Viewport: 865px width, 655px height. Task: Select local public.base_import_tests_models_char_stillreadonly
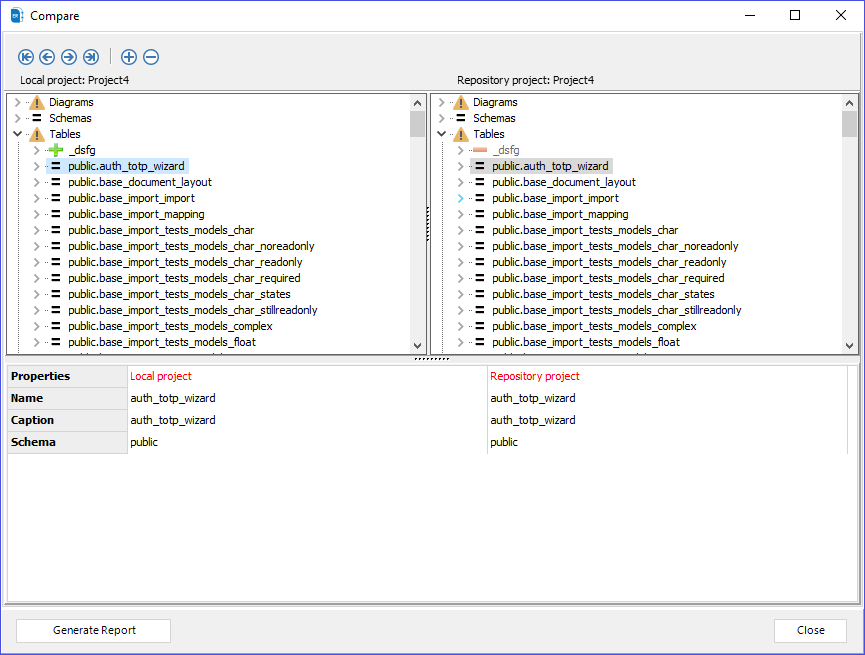point(193,310)
